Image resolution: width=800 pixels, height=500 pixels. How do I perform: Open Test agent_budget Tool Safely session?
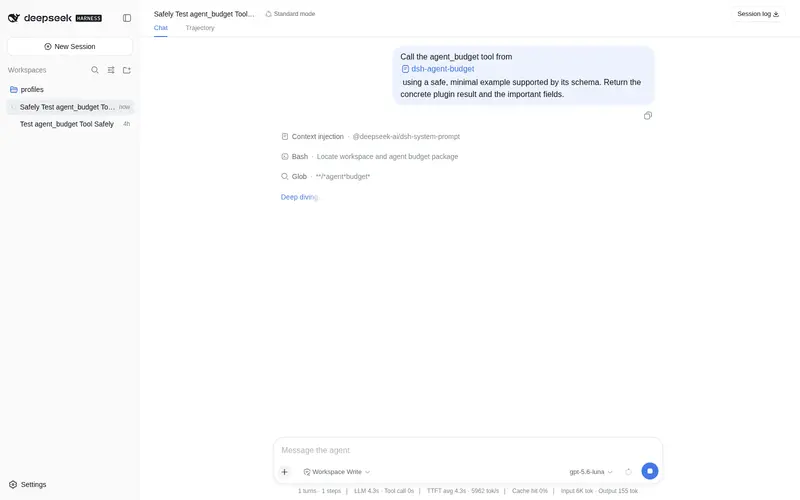tap(70, 124)
